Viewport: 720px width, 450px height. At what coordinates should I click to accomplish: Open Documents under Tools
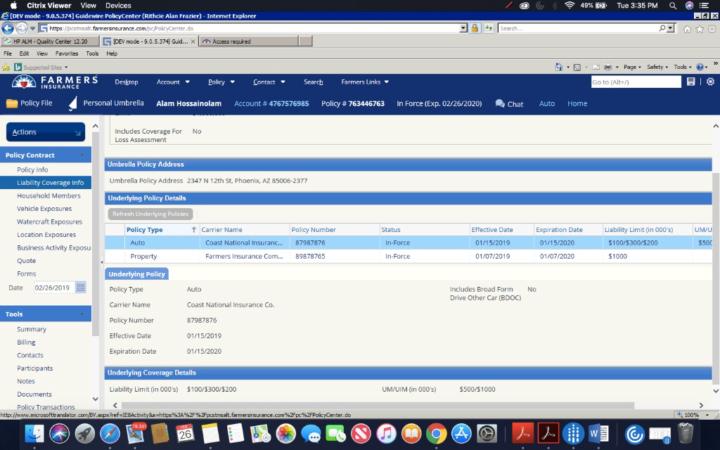(34, 394)
